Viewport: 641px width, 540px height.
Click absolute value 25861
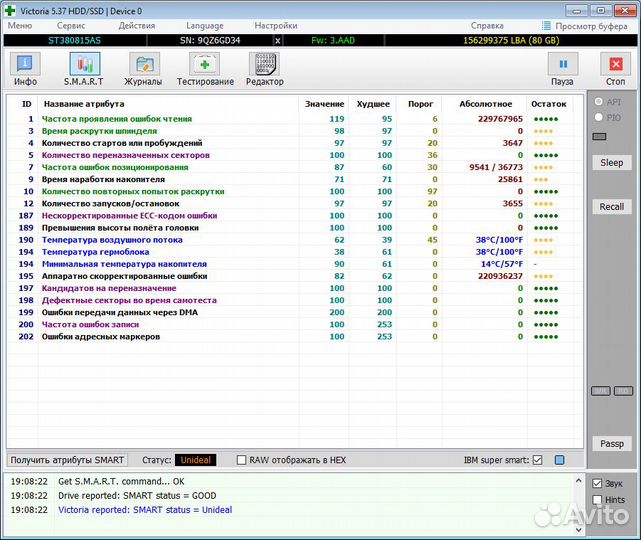[x=510, y=179]
